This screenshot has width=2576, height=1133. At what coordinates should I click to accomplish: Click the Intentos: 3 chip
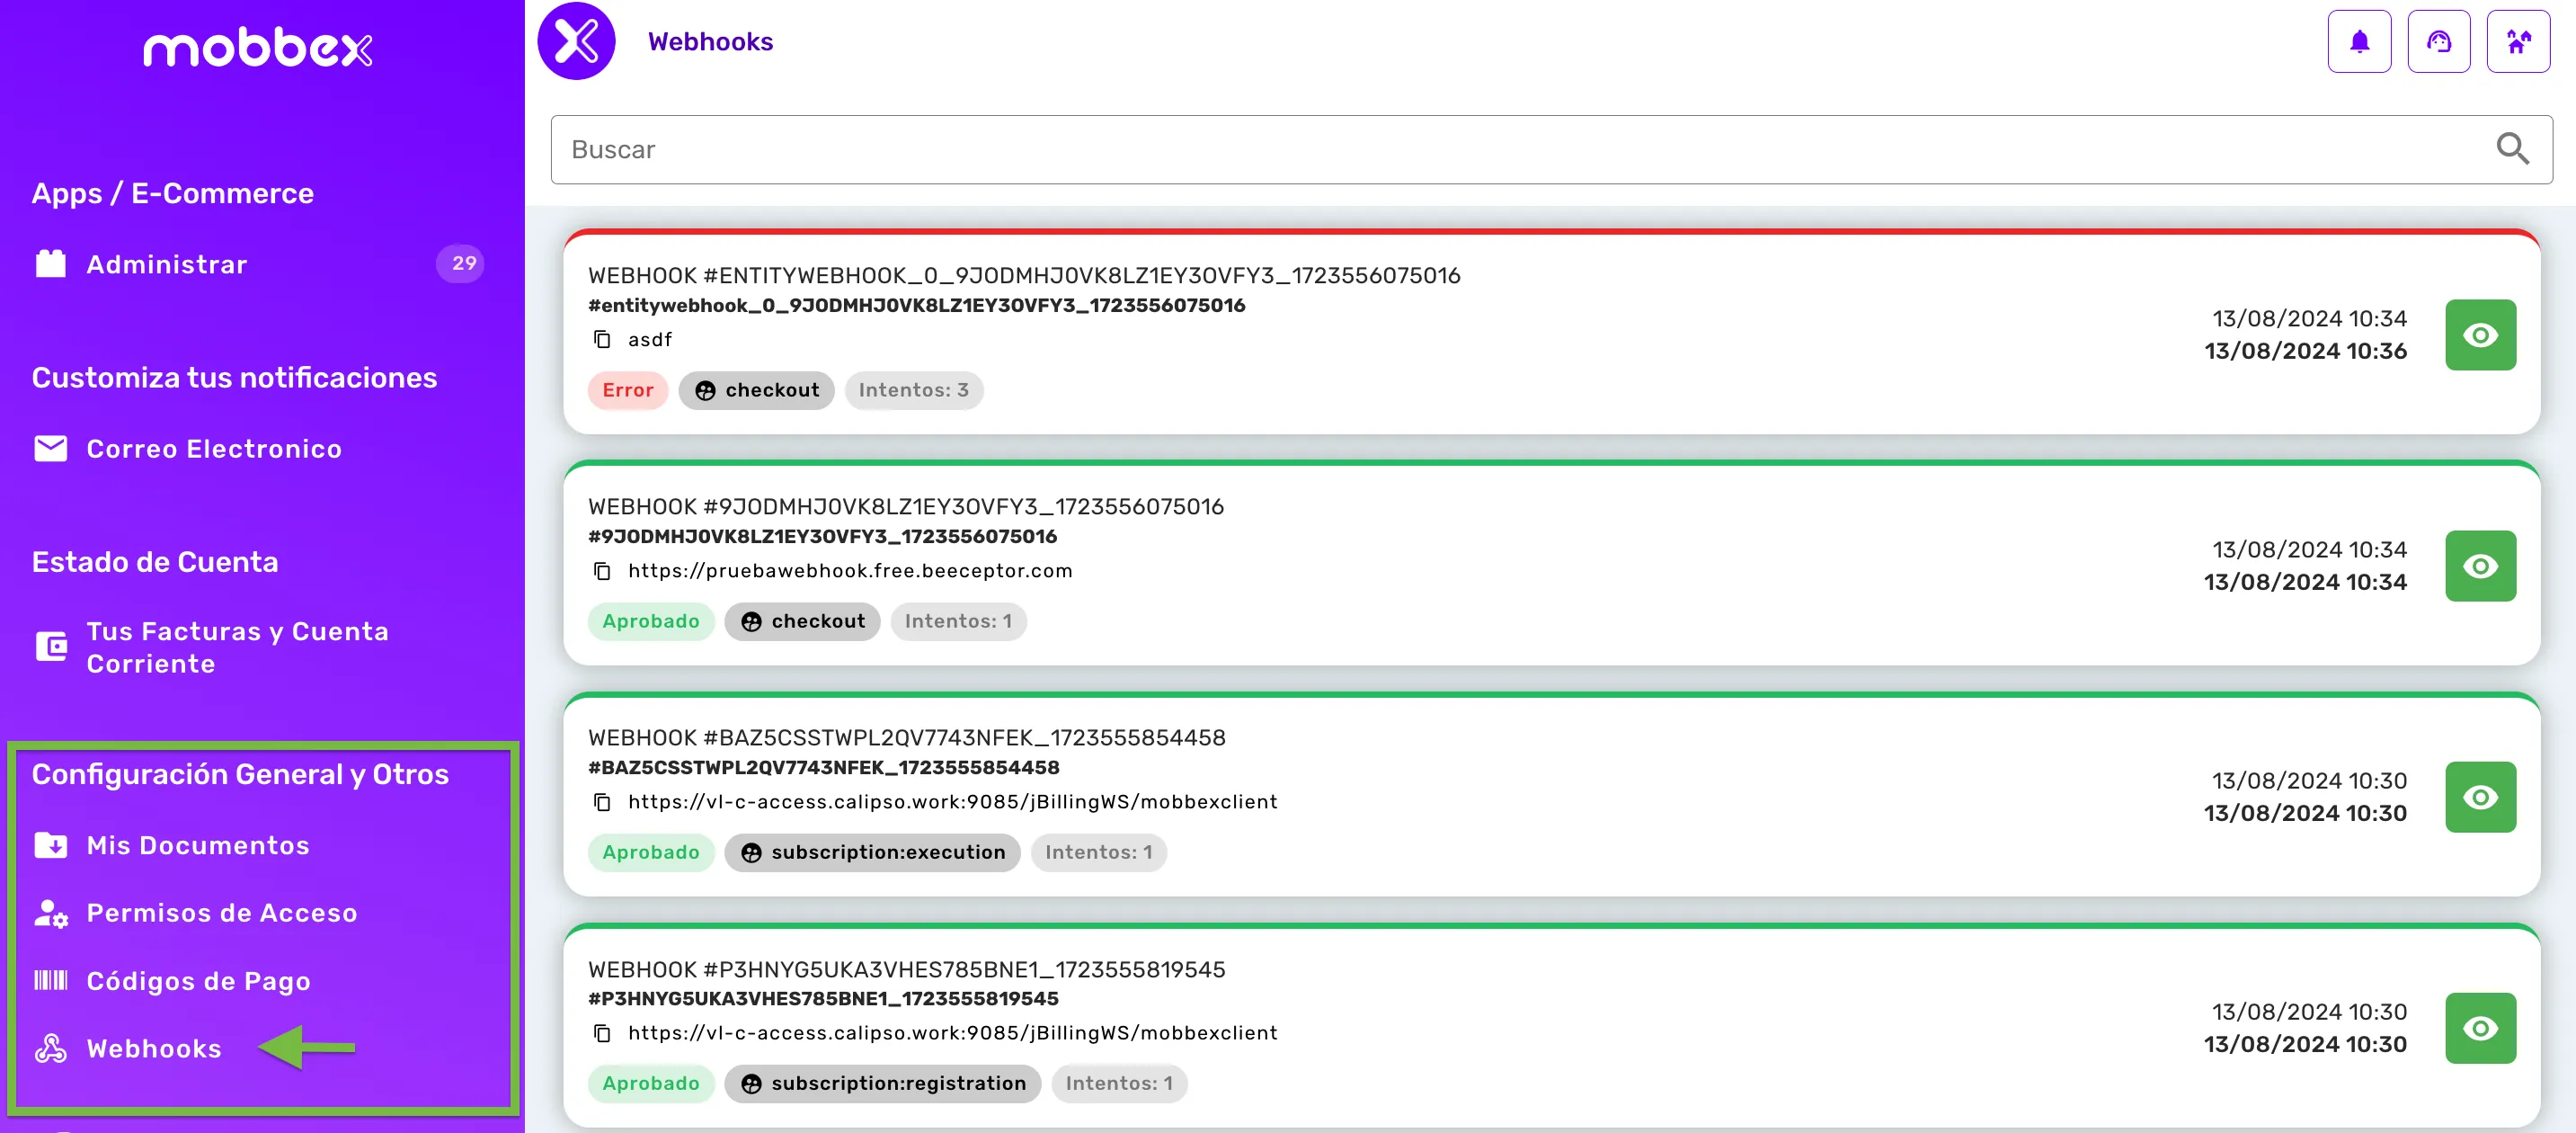click(x=913, y=390)
